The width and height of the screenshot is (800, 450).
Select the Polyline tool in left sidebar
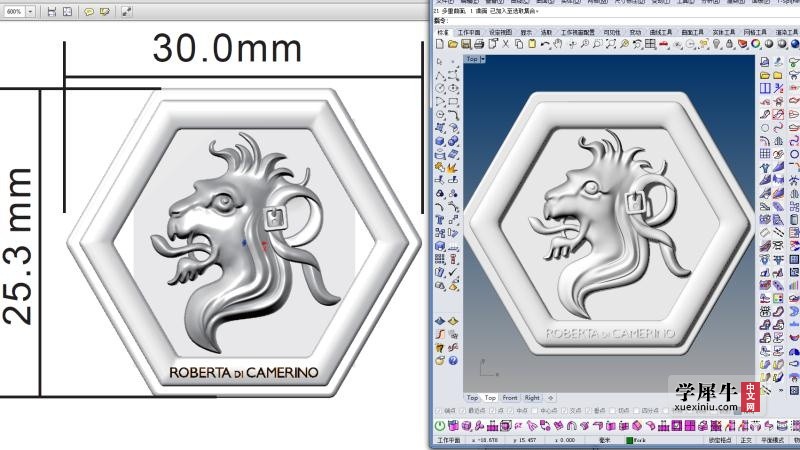point(440,76)
